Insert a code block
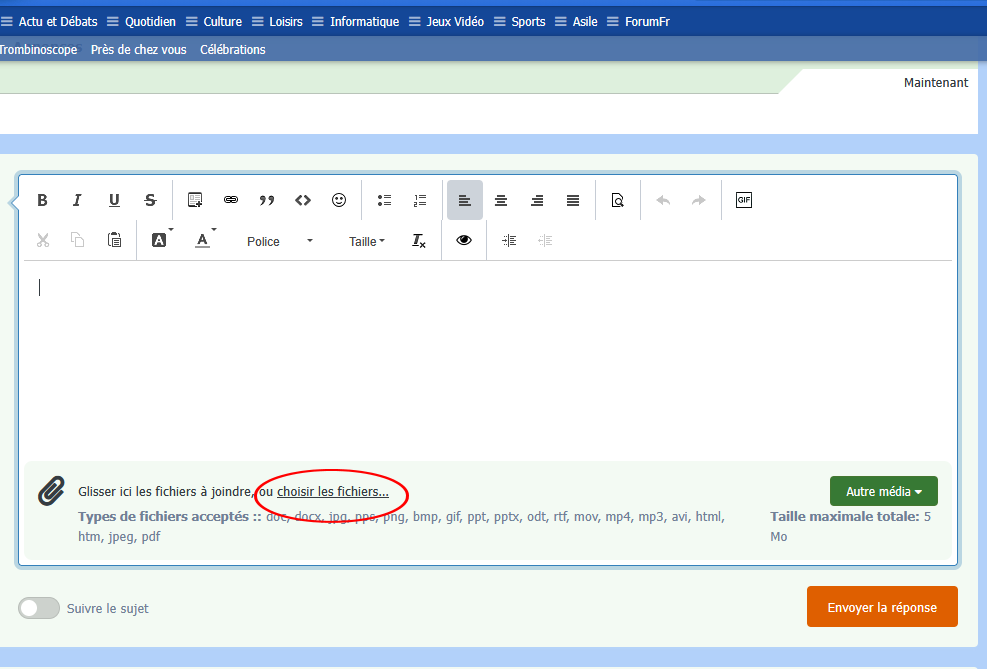This screenshot has height=669, width=987. 303,200
